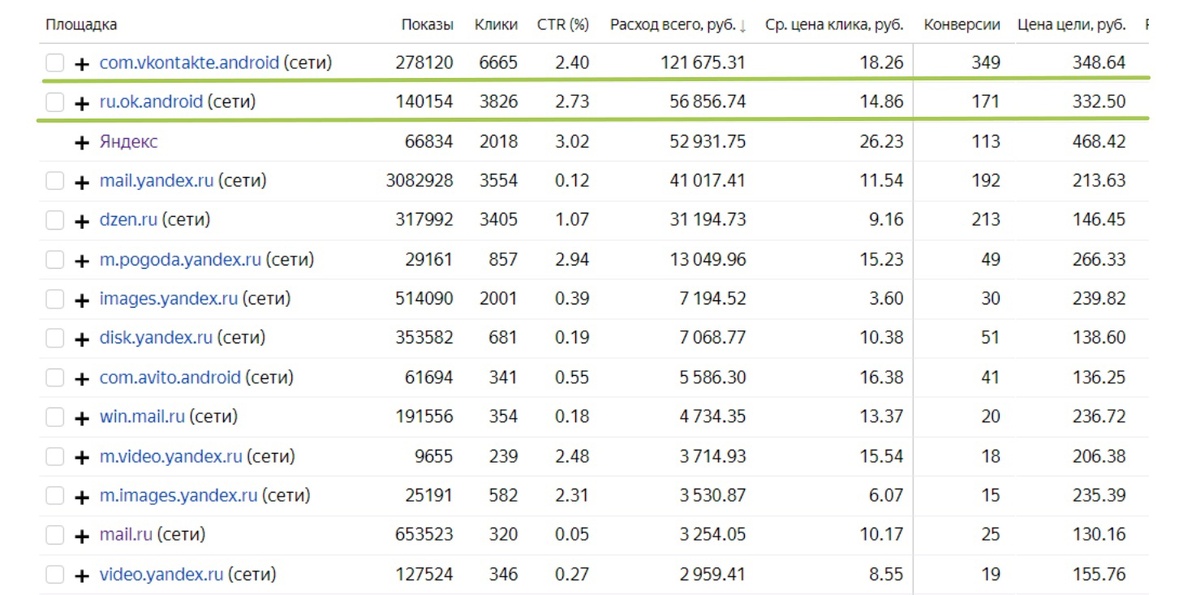This screenshot has height=595, width=1200.
Task: Open the Яндекс platform link
Action: [128, 141]
